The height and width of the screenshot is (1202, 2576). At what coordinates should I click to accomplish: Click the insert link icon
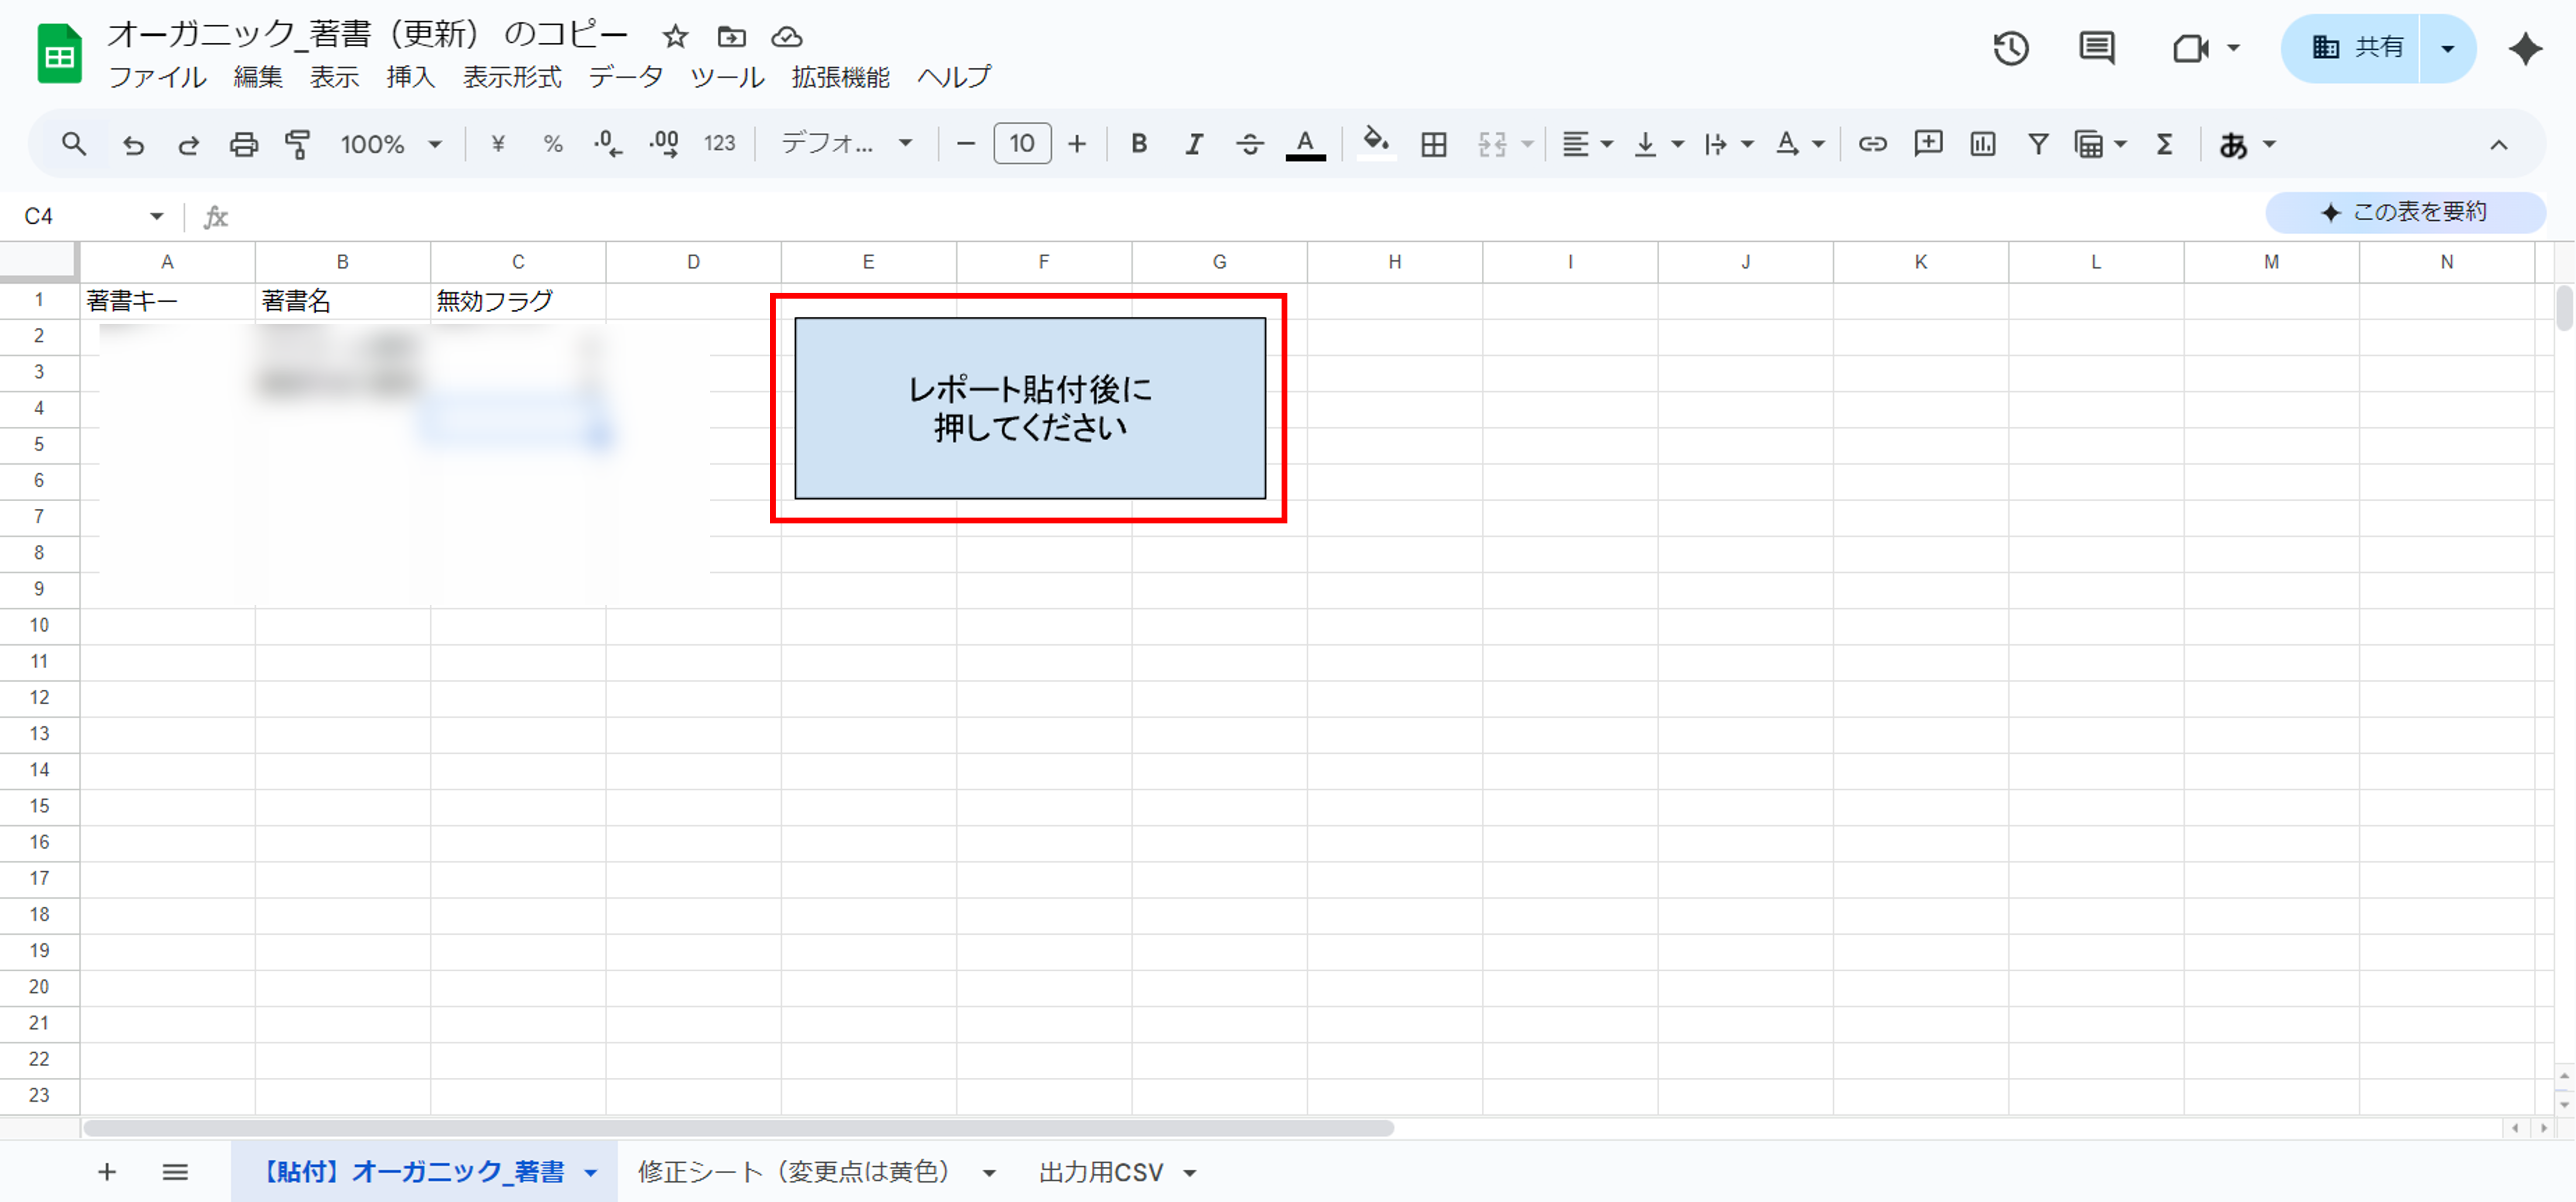(1872, 144)
